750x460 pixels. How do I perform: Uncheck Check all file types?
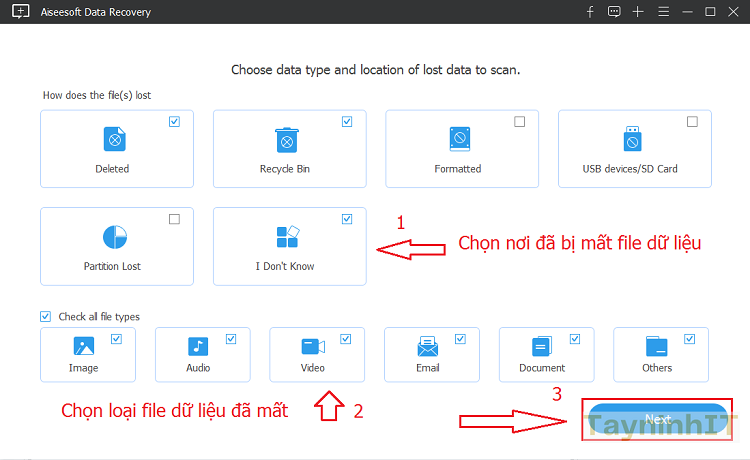click(x=45, y=317)
